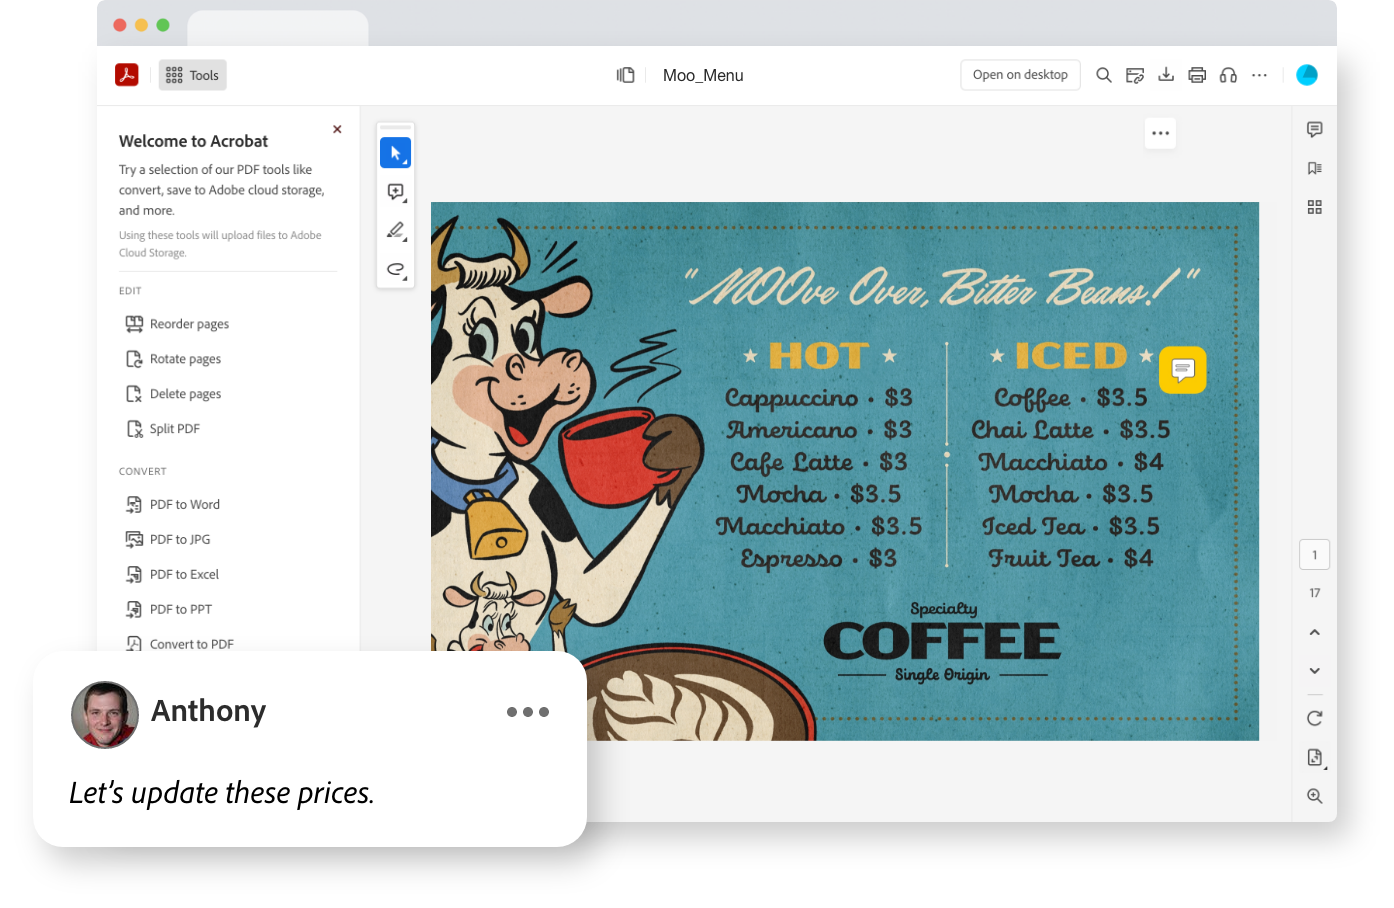Click the Moo menu PDF page
The width and height of the screenshot is (1394, 908).
coord(845,471)
